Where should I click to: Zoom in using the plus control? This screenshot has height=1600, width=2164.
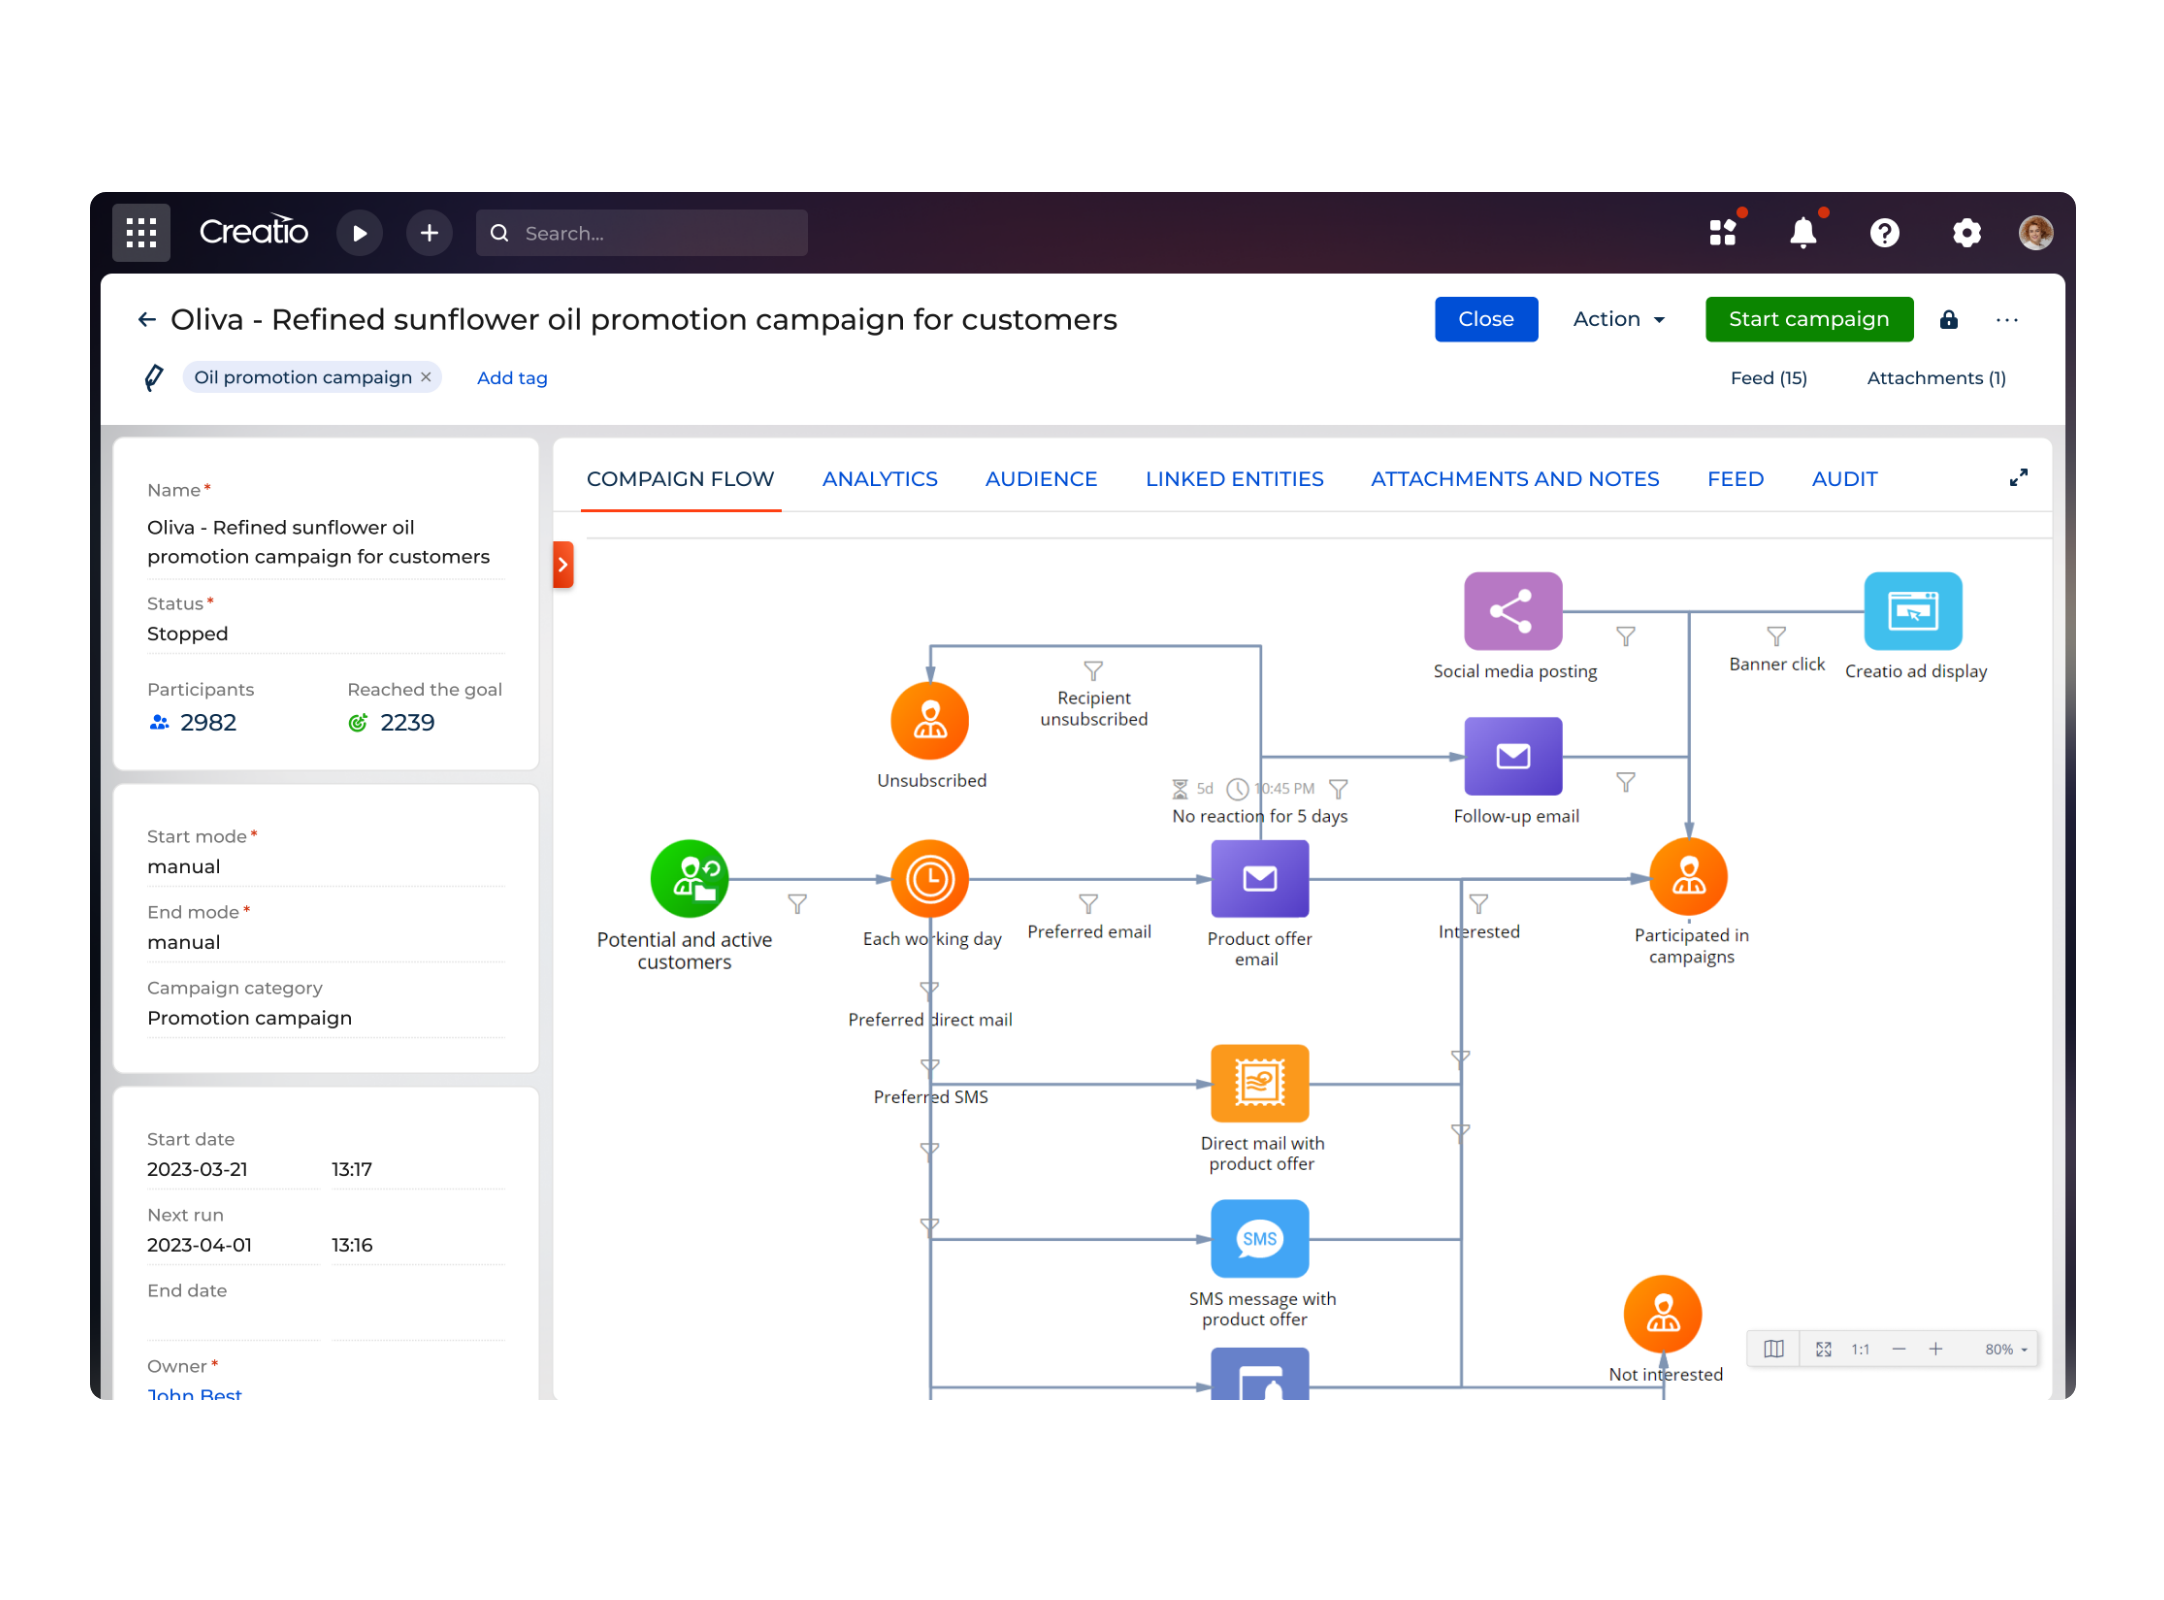[x=1936, y=1348]
